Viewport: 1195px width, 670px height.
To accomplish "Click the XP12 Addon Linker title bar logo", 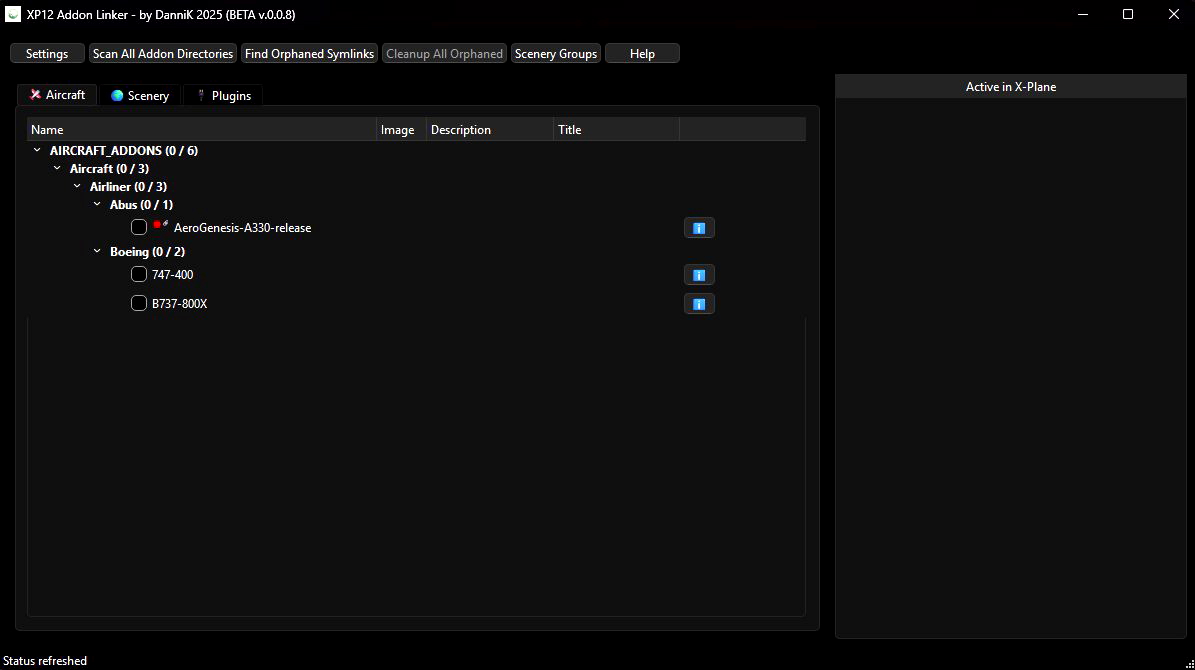I will (13, 14).
